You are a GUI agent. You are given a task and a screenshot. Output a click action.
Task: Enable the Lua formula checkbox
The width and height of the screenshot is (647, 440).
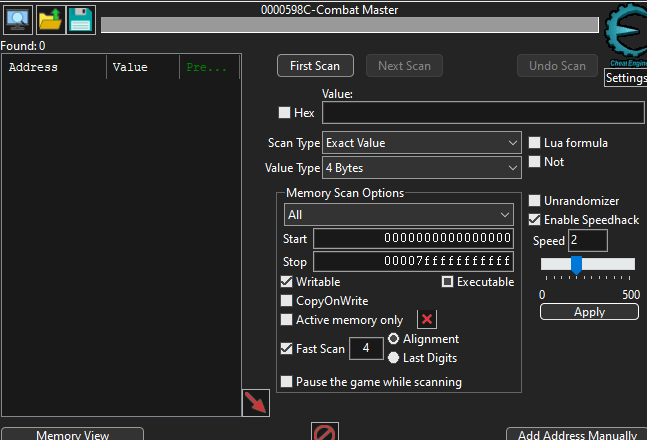tap(534, 142)
